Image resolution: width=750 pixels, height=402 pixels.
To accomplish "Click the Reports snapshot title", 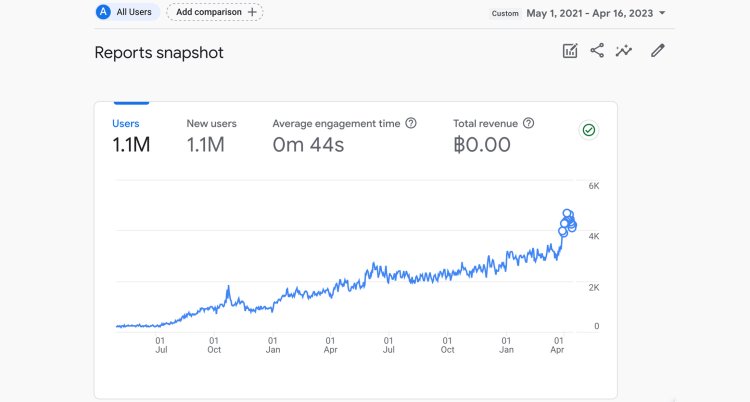I will coord(159,53).
